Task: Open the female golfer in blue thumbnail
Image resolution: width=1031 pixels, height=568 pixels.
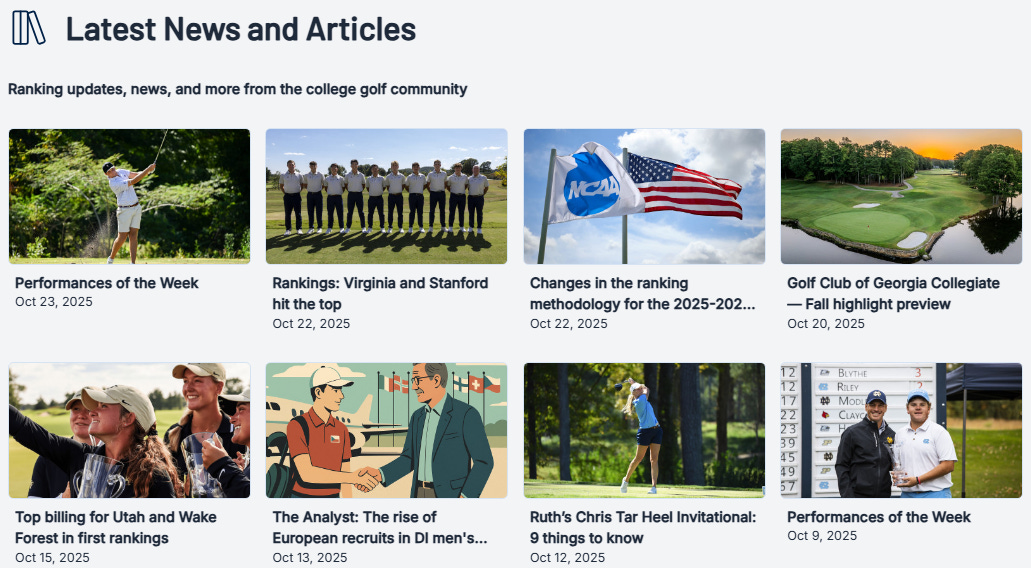Action: click(x=644, y=431)
